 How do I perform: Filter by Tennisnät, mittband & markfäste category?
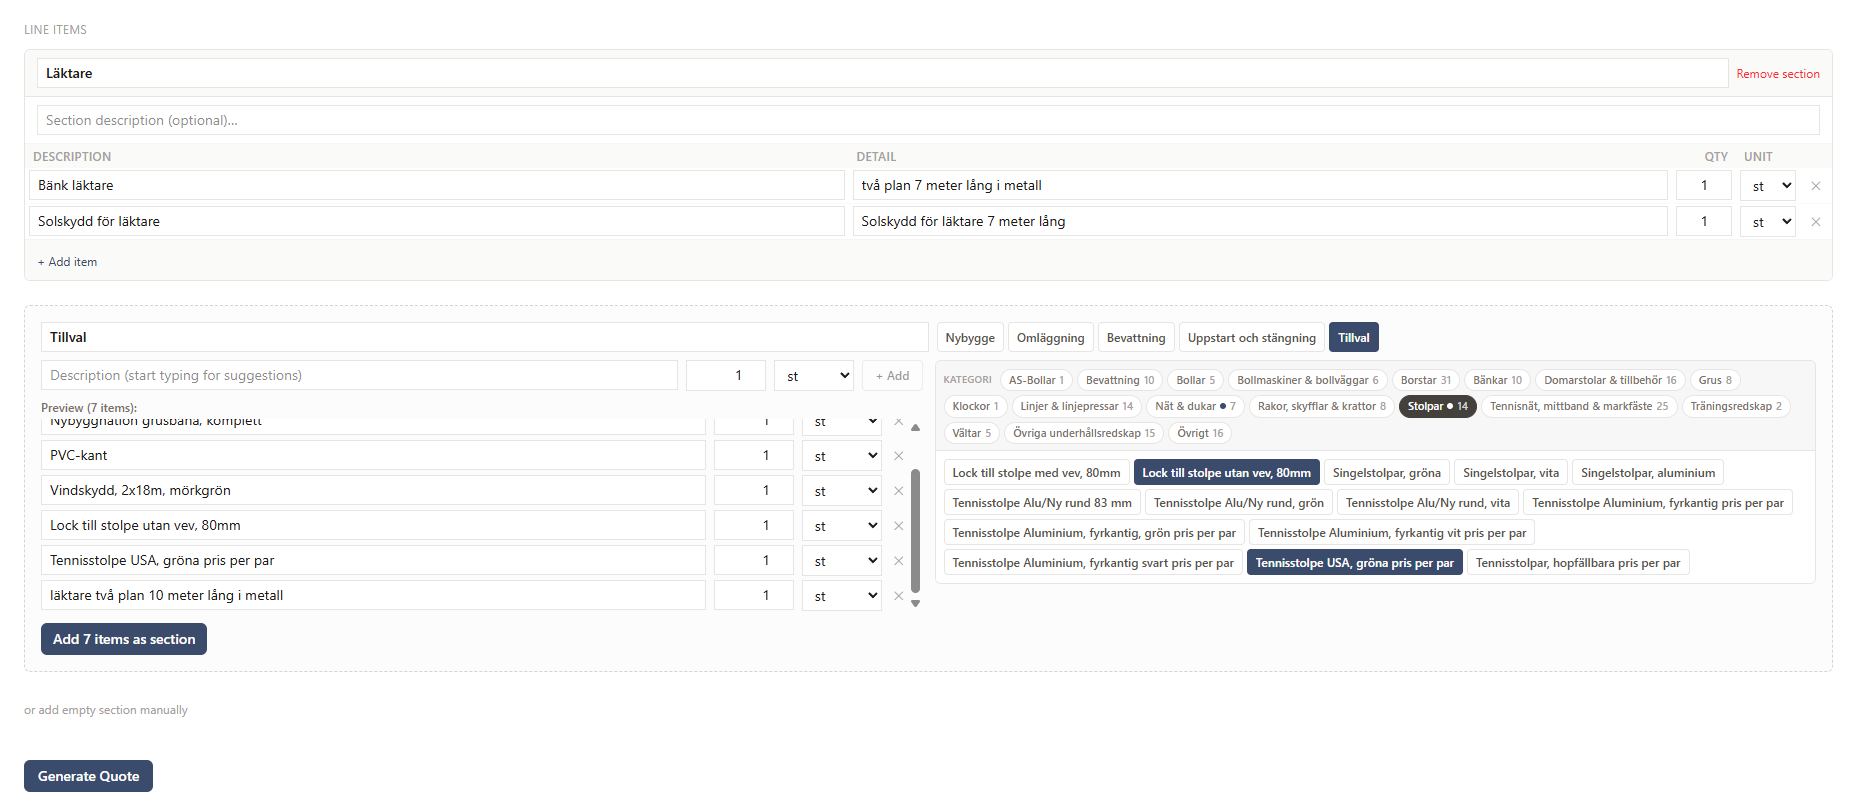pos(1579,406)
